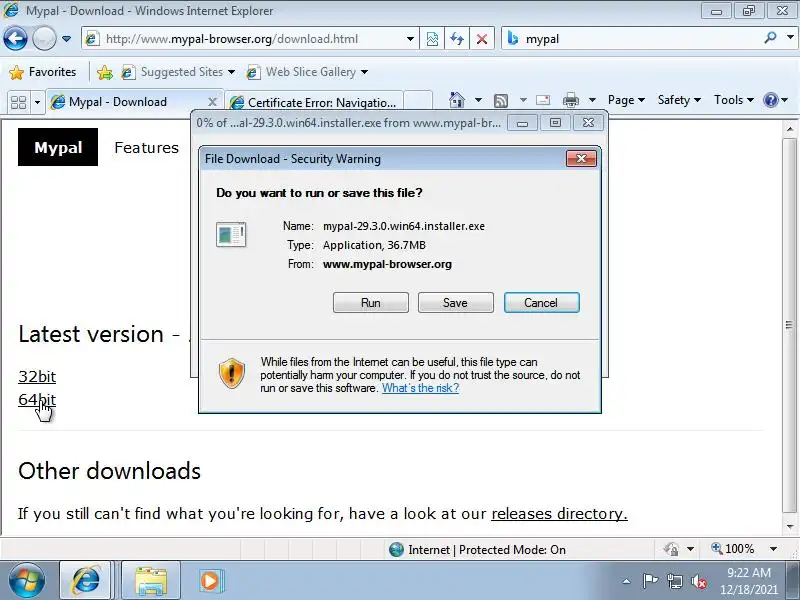Image resolution: width=800 pixels, height=600 pixels.
Task: Click the Back navigation arrow
Action: (15, 38)
